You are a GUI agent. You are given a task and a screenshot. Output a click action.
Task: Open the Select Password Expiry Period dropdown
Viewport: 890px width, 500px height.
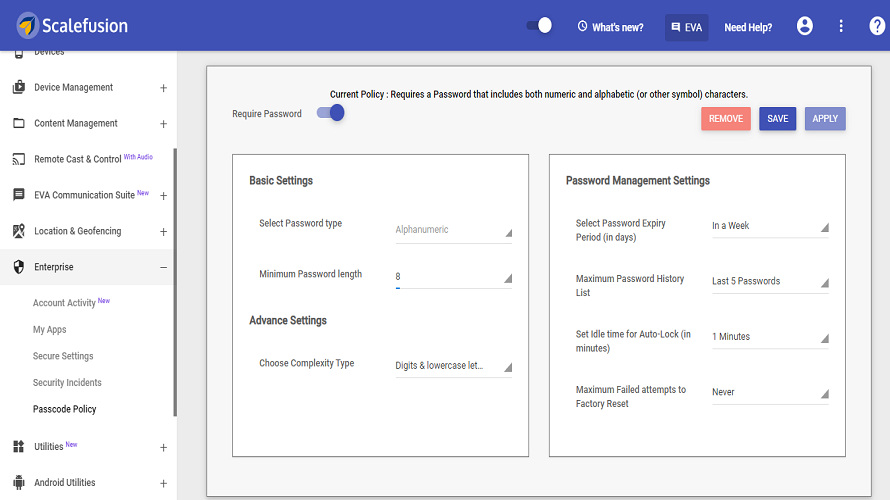point(770,226)
